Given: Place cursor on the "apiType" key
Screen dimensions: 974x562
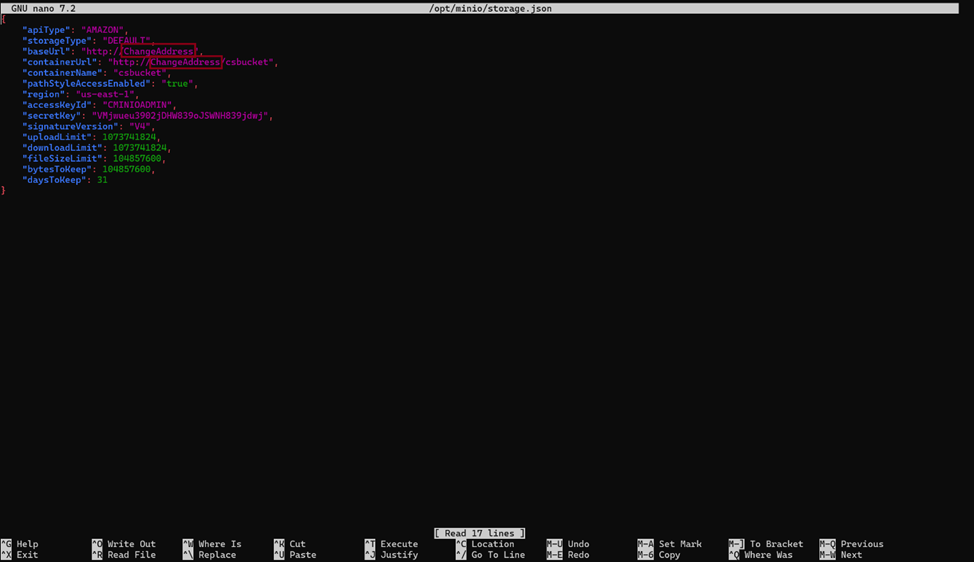Looking at the screenshot, I should pyautogui.click(x=47, y=30).
